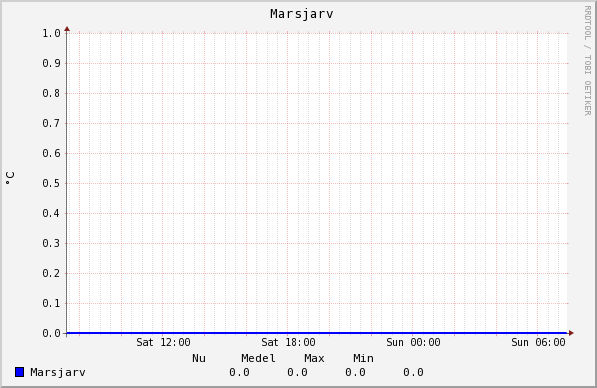The height and width of the screenshot is (388, 597).
Task: Click the Sun 06:00 time axis label
Action: click(x=538, y=342)
